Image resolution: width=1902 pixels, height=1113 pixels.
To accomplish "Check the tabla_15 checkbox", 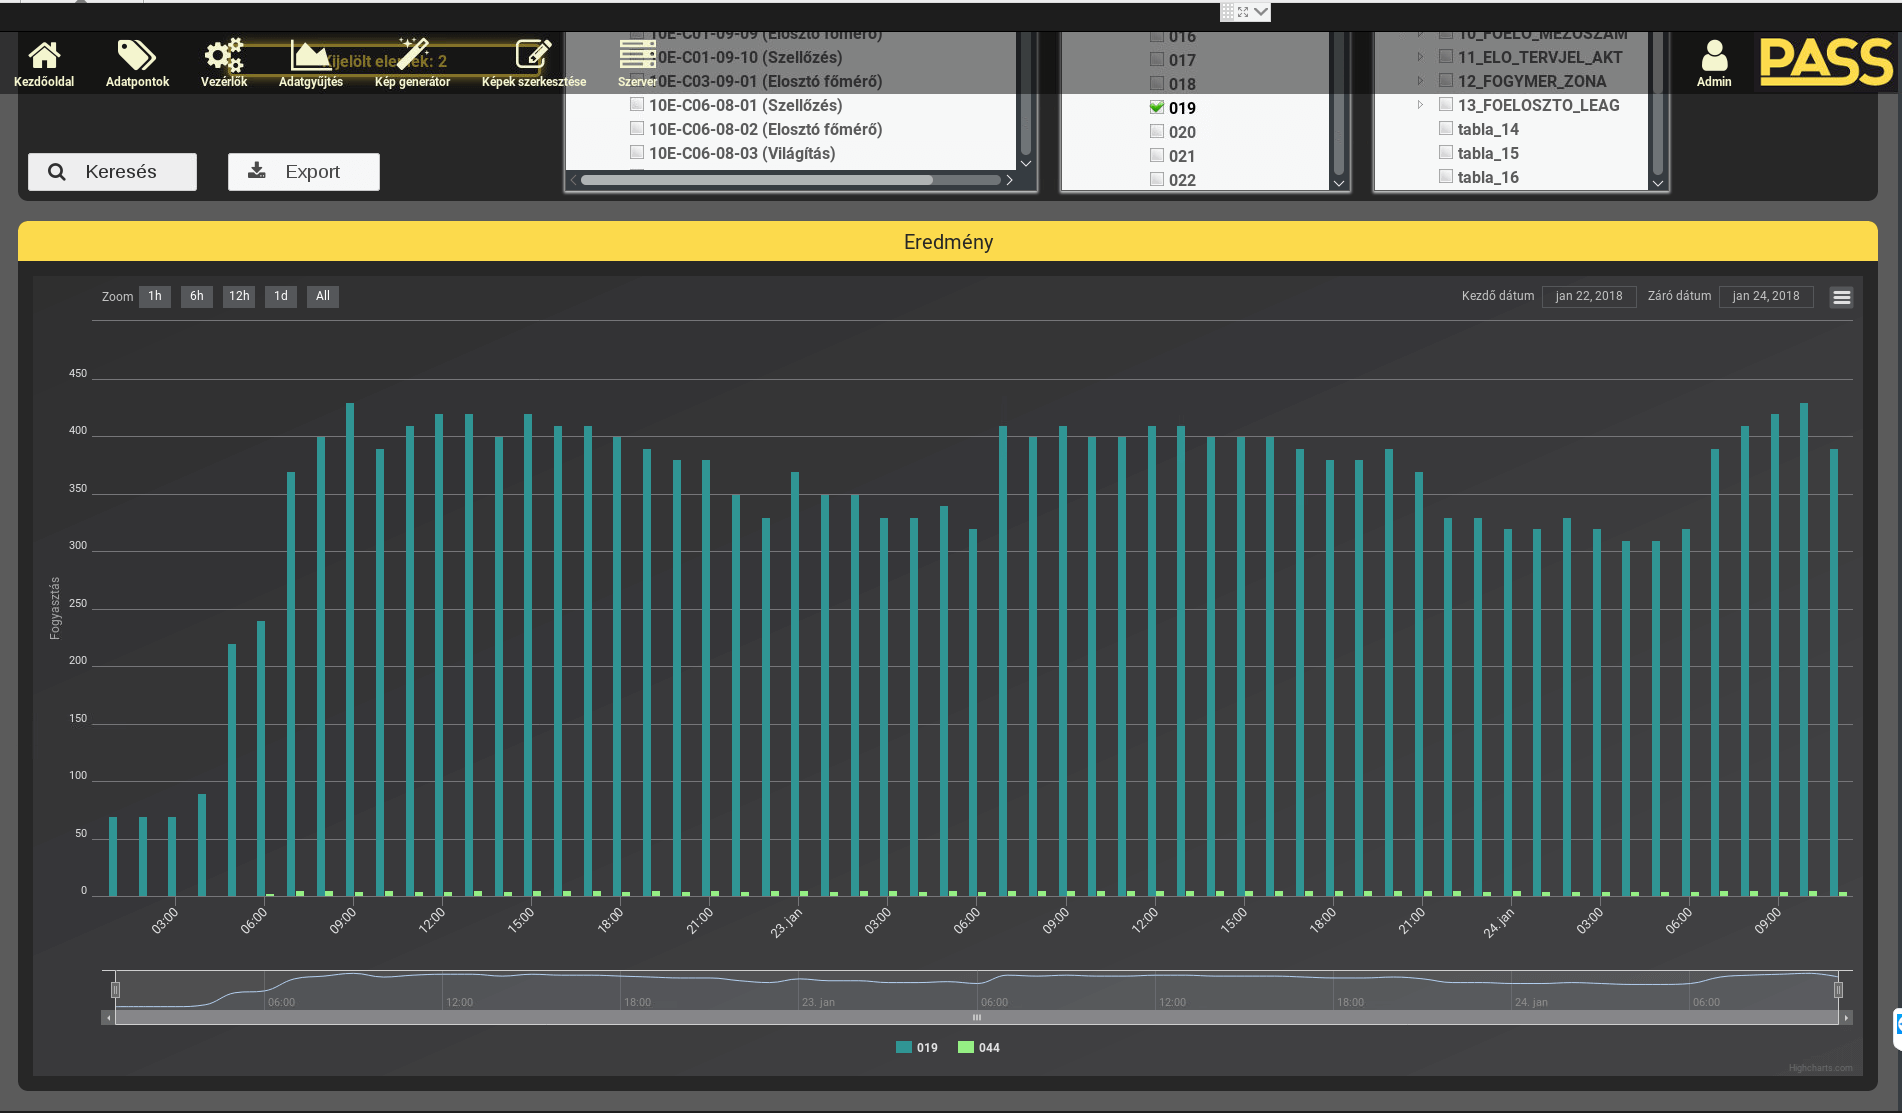I will click(x=1446, y=153).
